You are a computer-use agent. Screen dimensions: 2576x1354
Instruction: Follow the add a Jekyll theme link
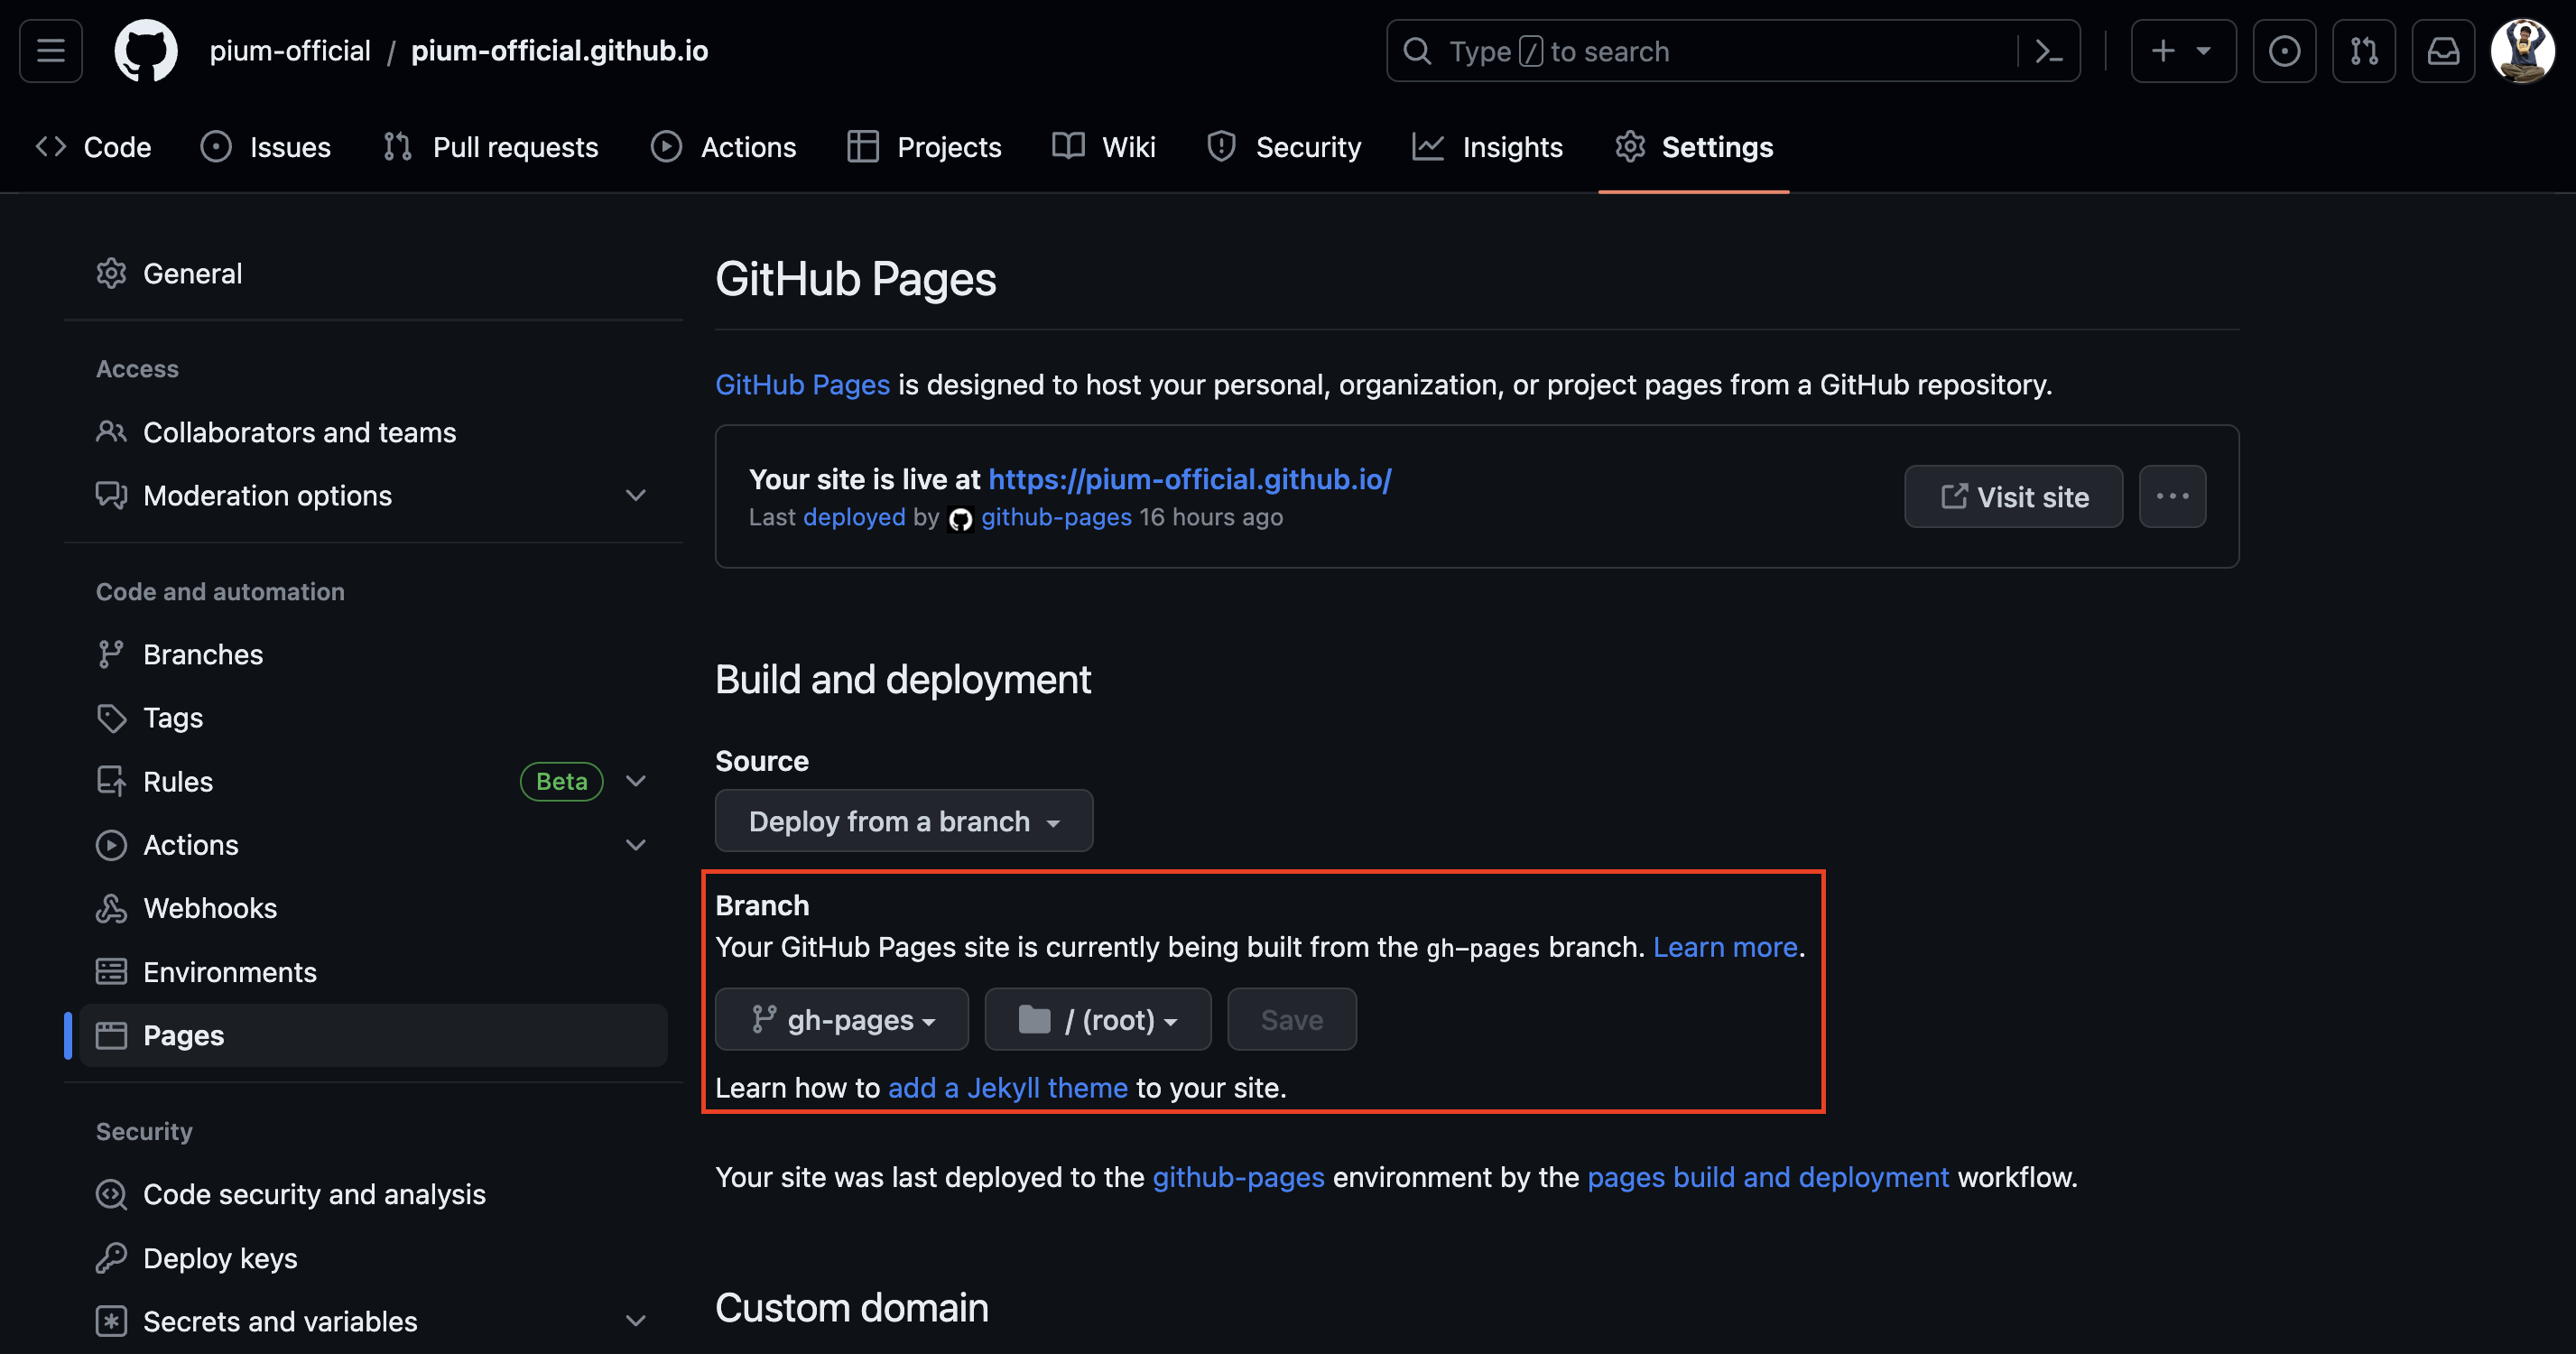[x=1007, y=1088]
